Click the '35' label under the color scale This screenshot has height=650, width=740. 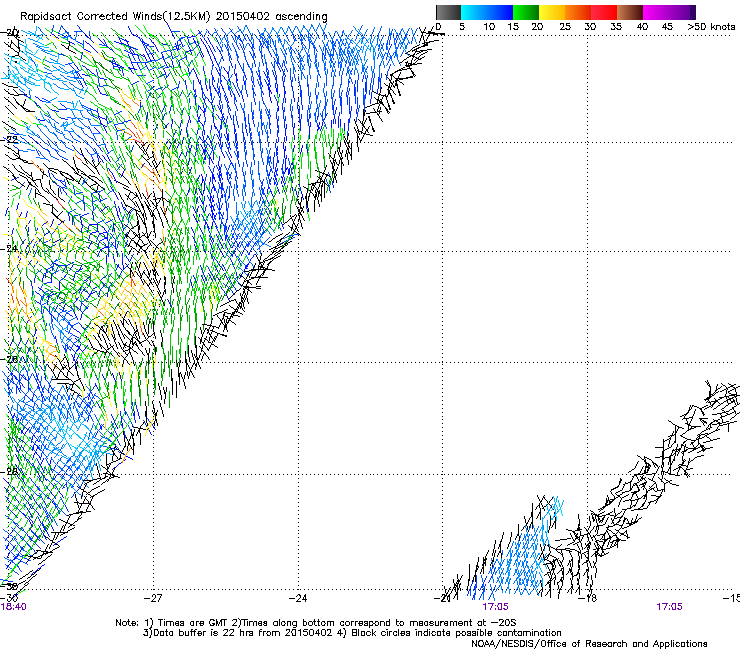tap(616, 27)
